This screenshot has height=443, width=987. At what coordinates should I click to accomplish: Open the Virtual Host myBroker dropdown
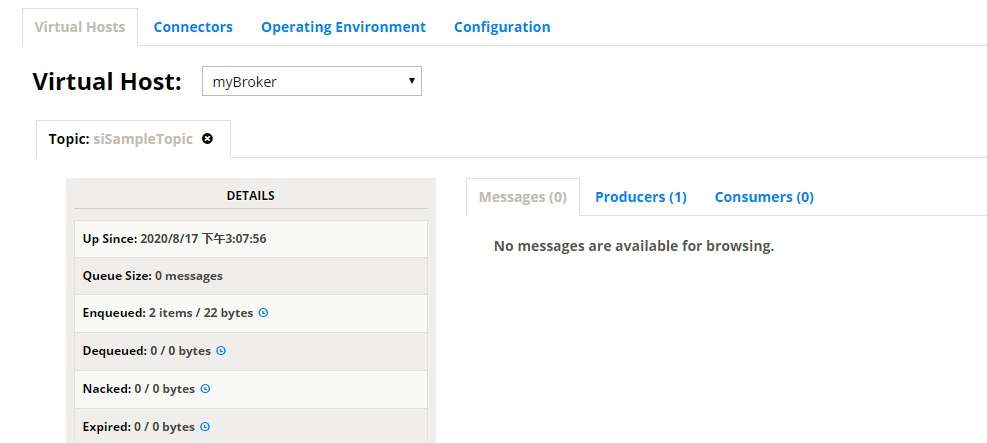(311, 82)
